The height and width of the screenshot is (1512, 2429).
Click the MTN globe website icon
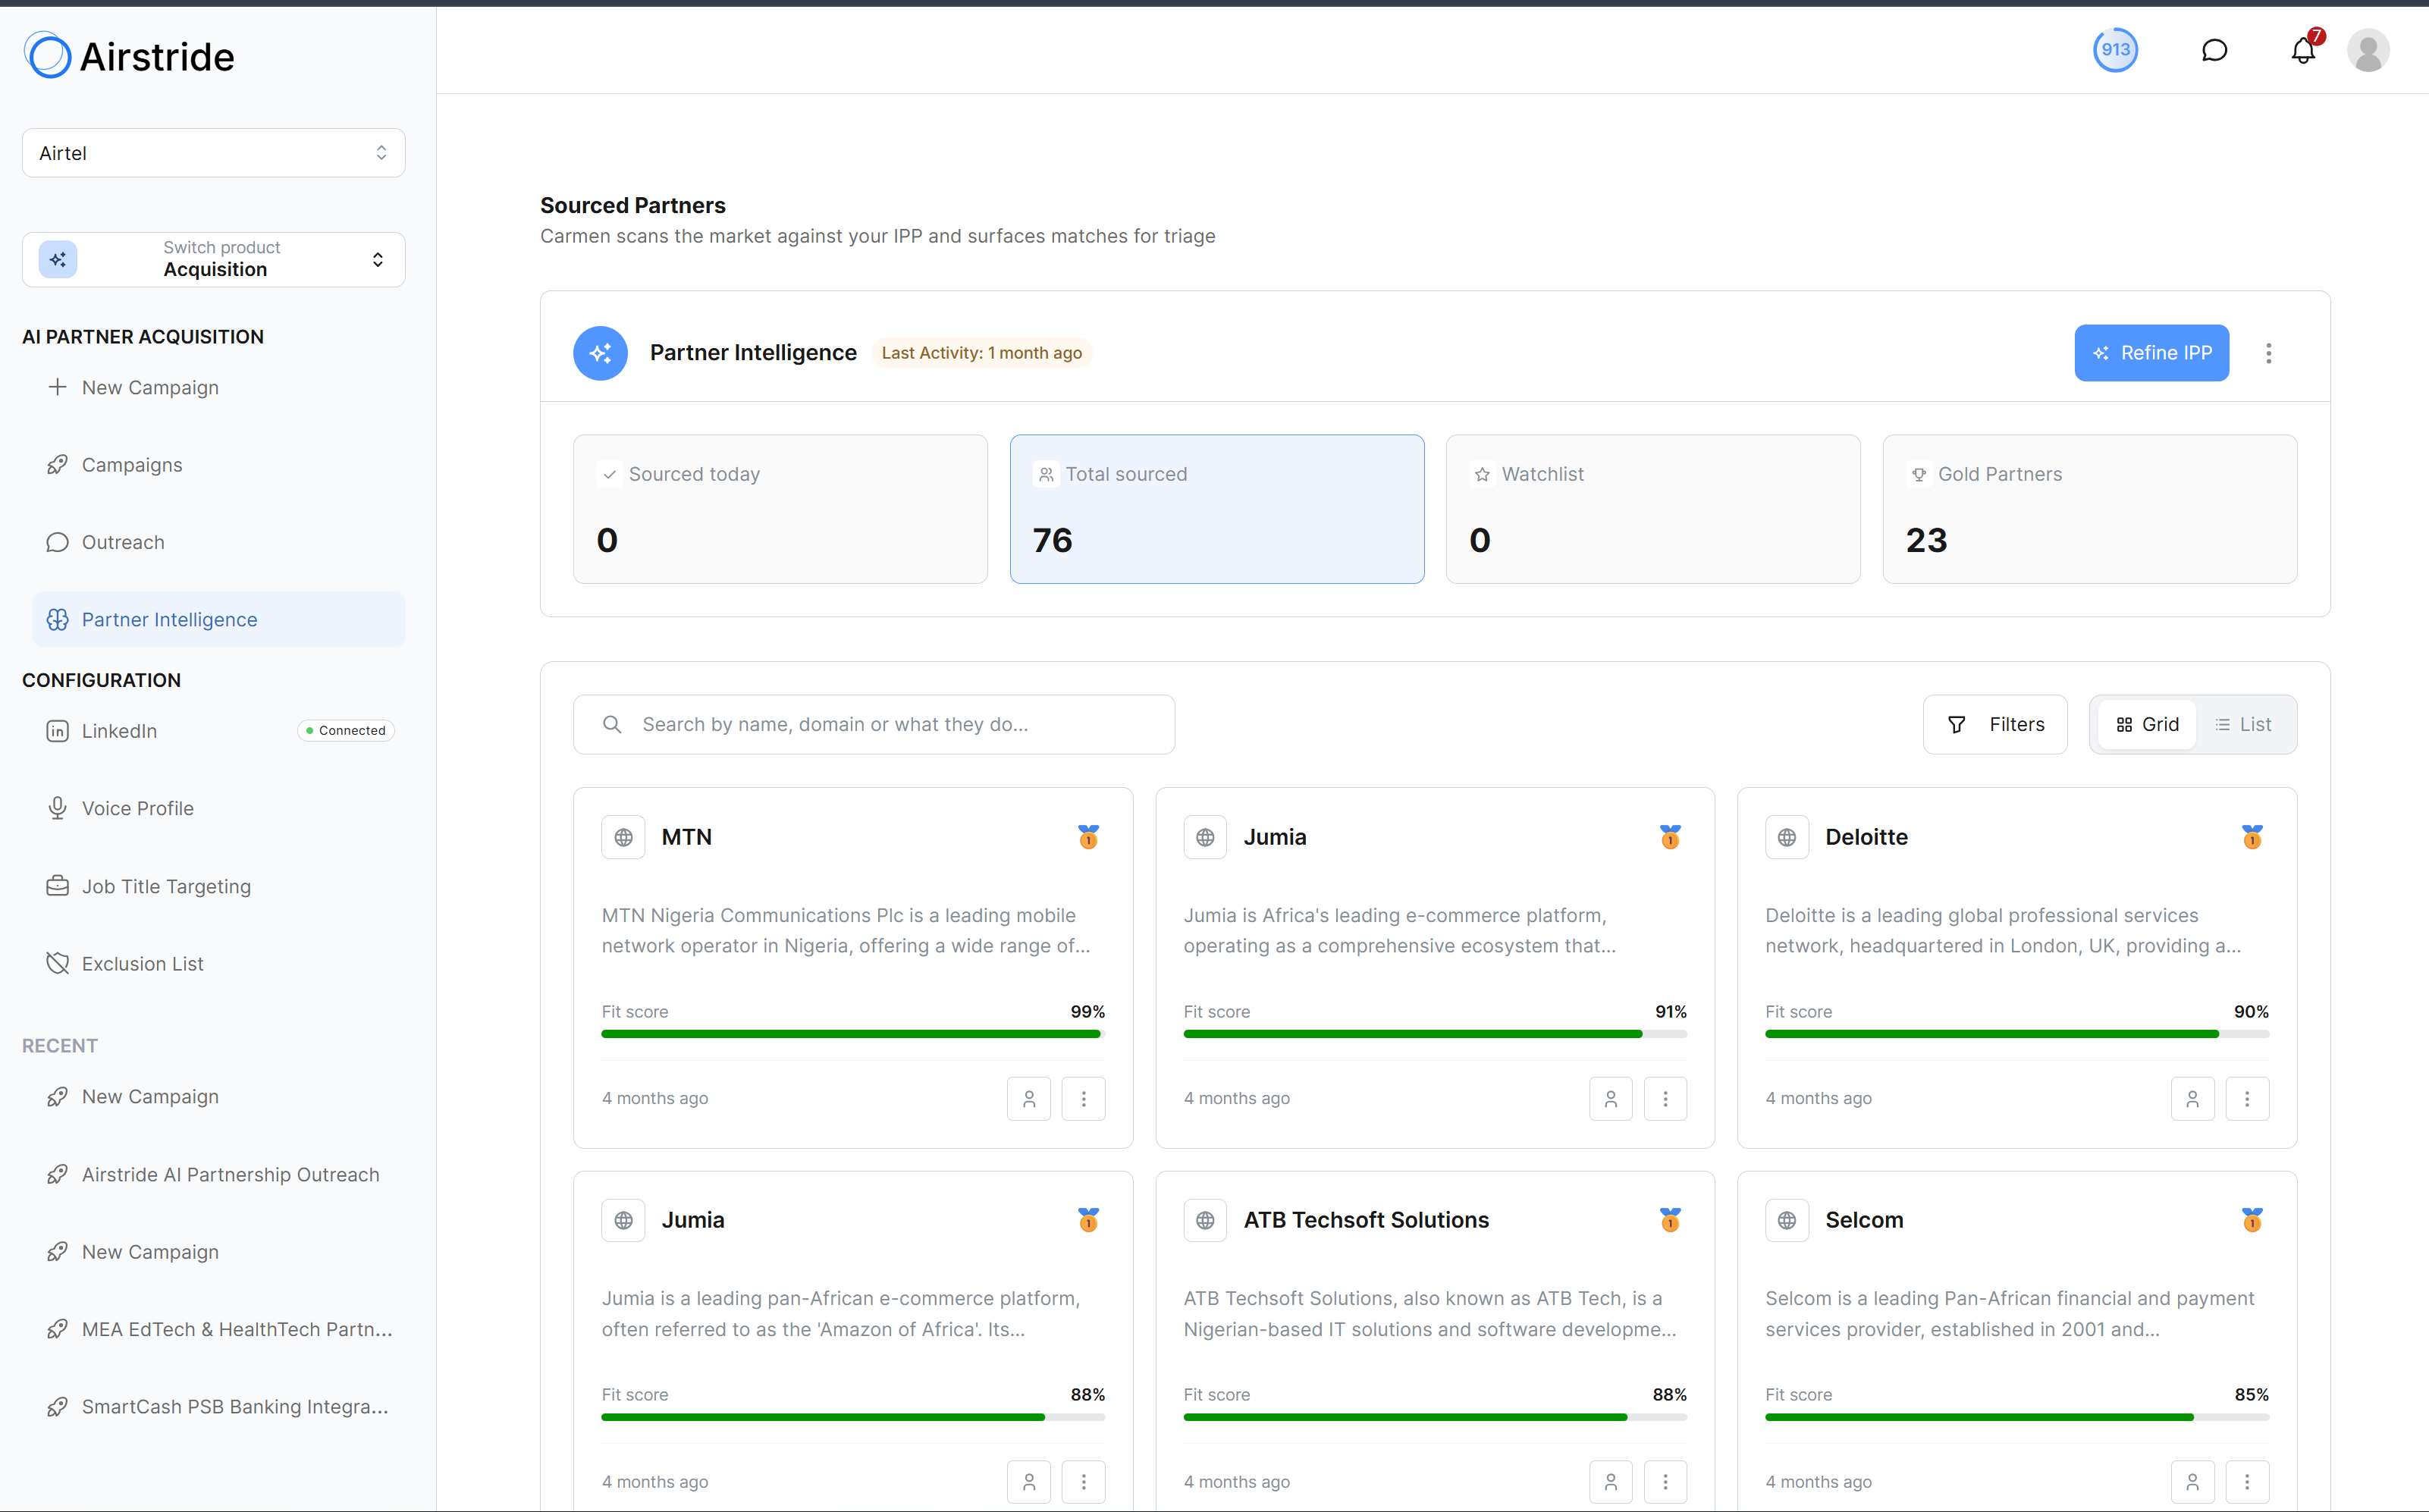[x=623, y=837]
